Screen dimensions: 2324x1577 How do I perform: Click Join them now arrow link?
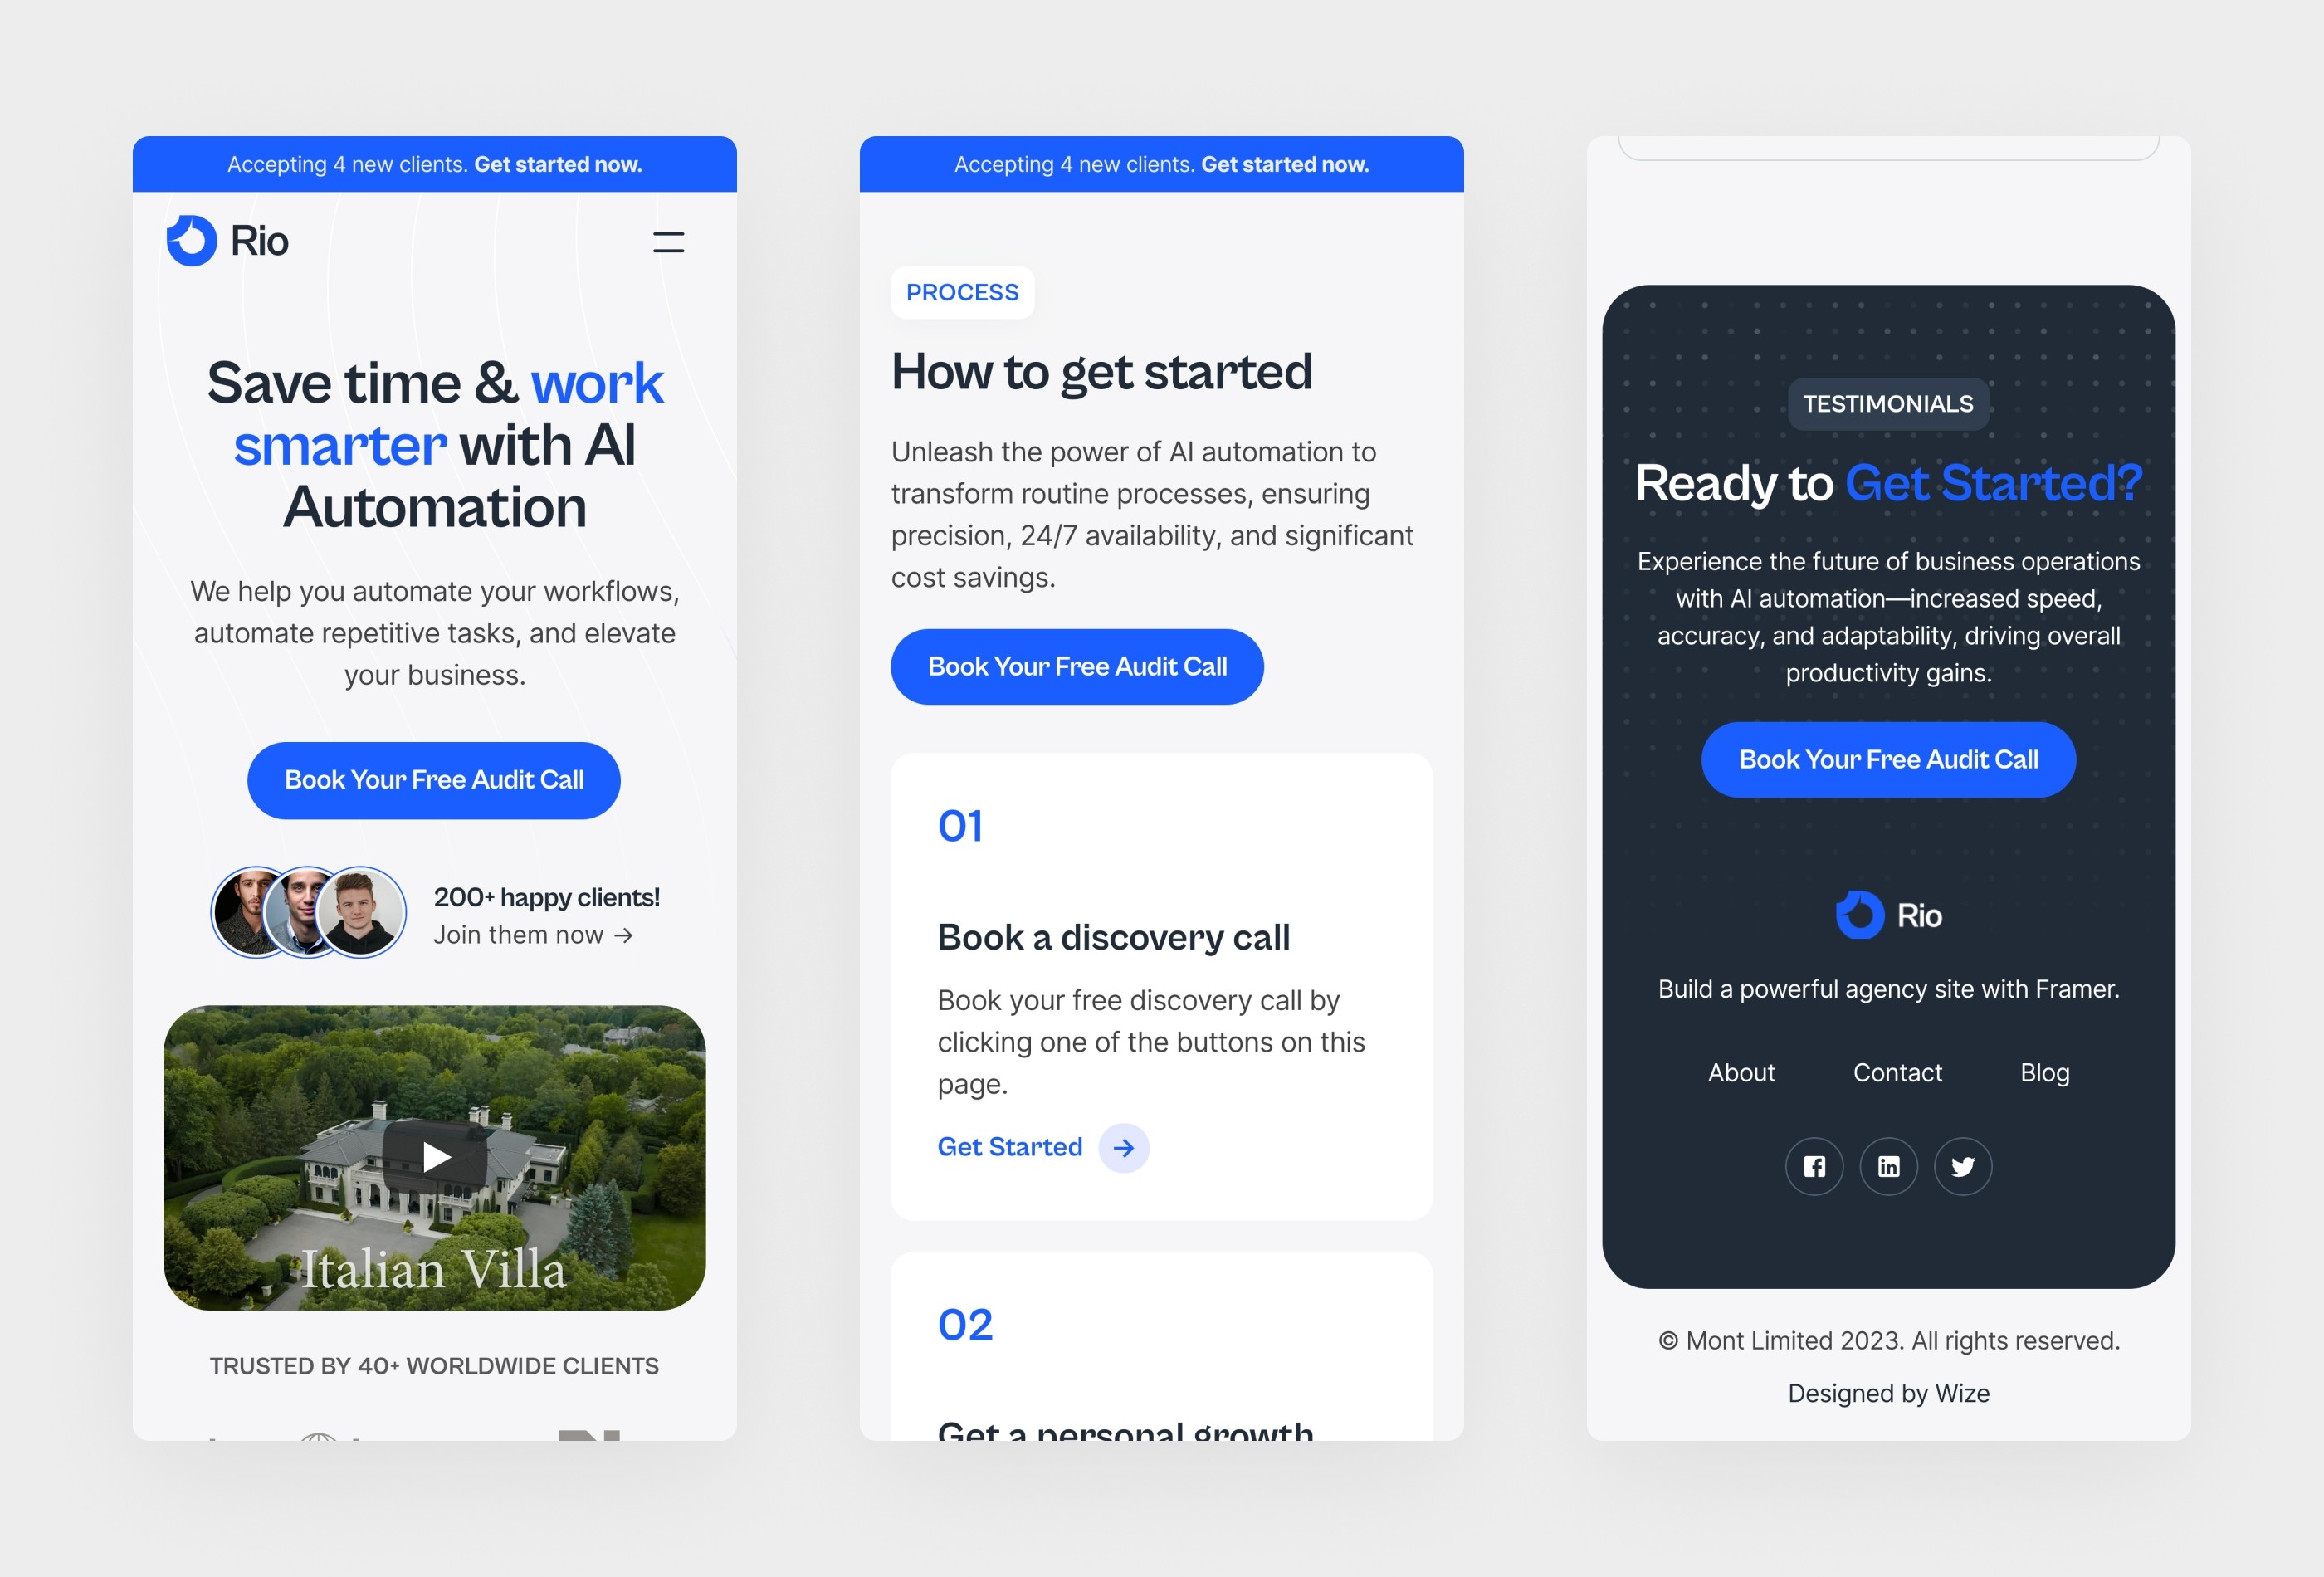535,933
